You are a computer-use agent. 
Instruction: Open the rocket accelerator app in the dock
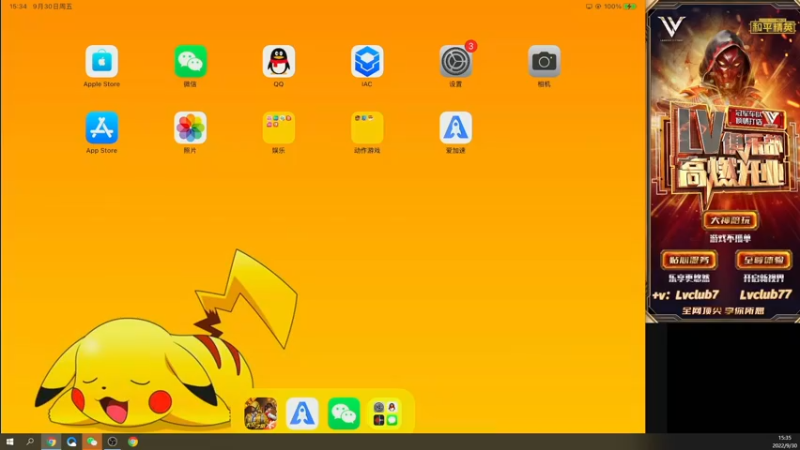click(x=302, y=413)
